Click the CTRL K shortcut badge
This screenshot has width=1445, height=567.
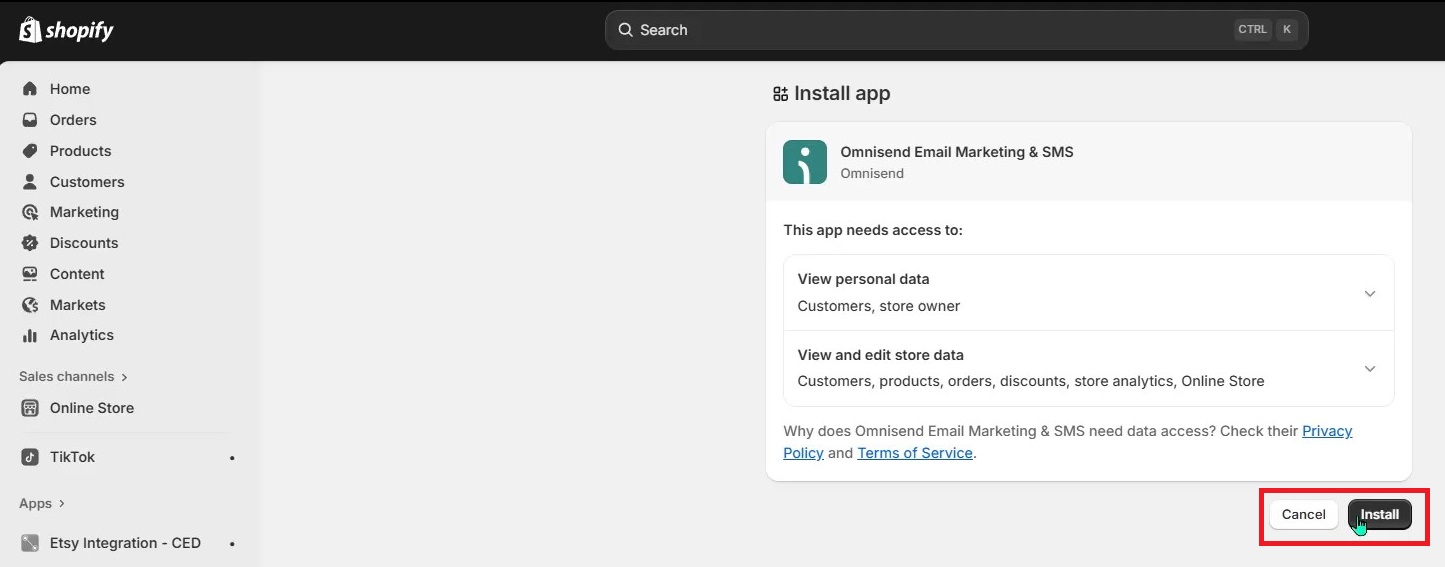(1265, 30)
